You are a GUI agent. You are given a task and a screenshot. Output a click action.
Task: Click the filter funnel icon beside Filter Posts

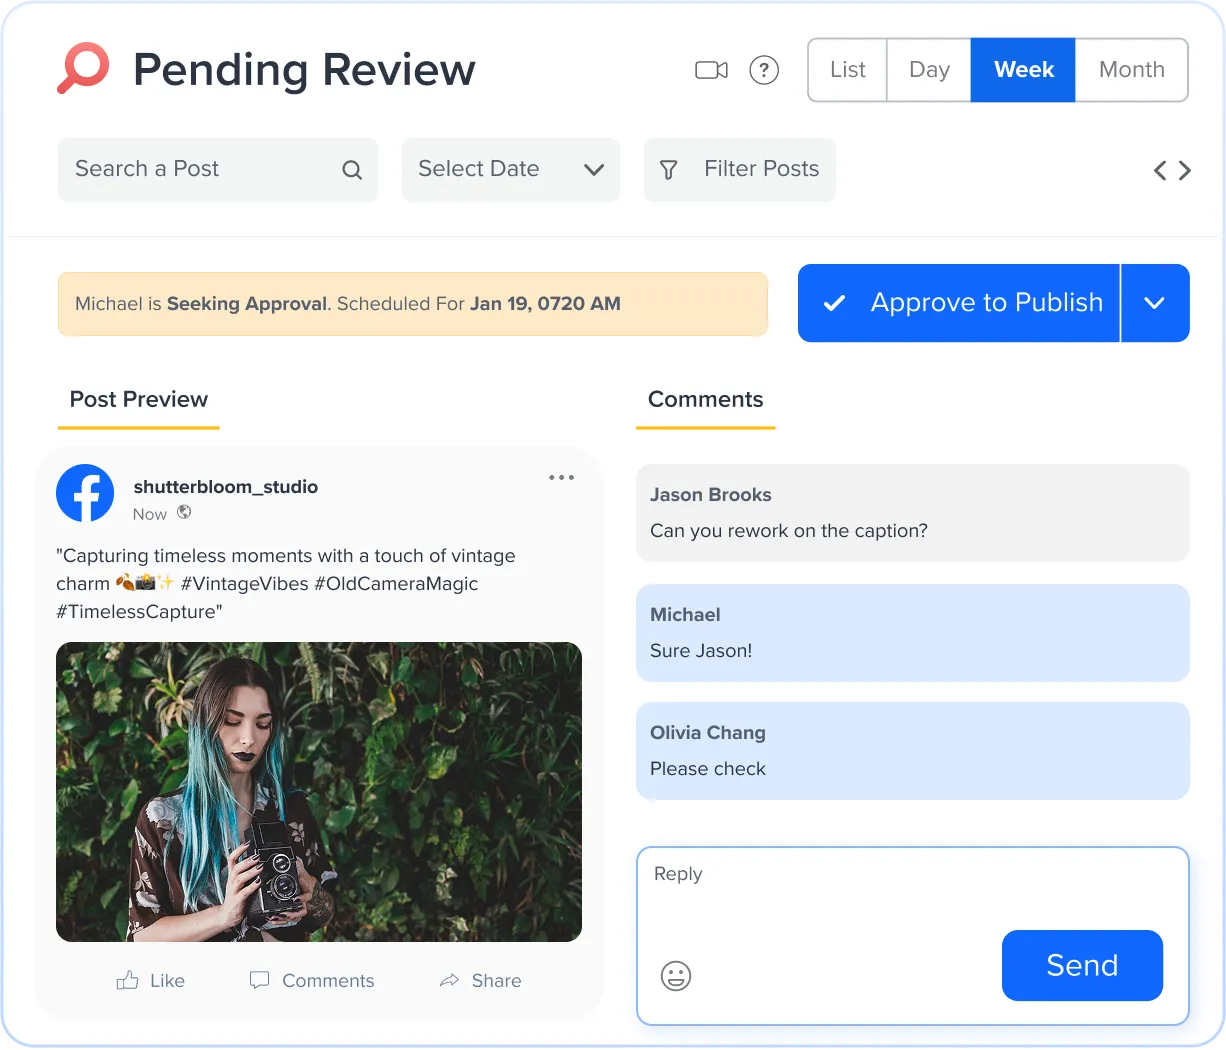coord(668,170)
